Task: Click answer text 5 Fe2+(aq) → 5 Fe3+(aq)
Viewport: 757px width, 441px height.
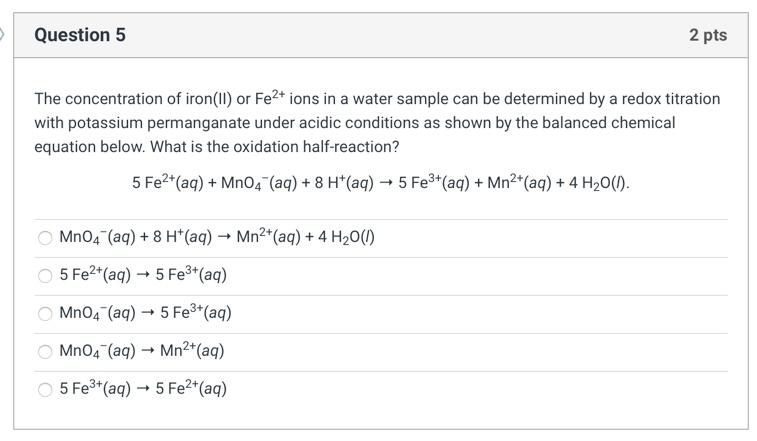Action: point(143,275)
